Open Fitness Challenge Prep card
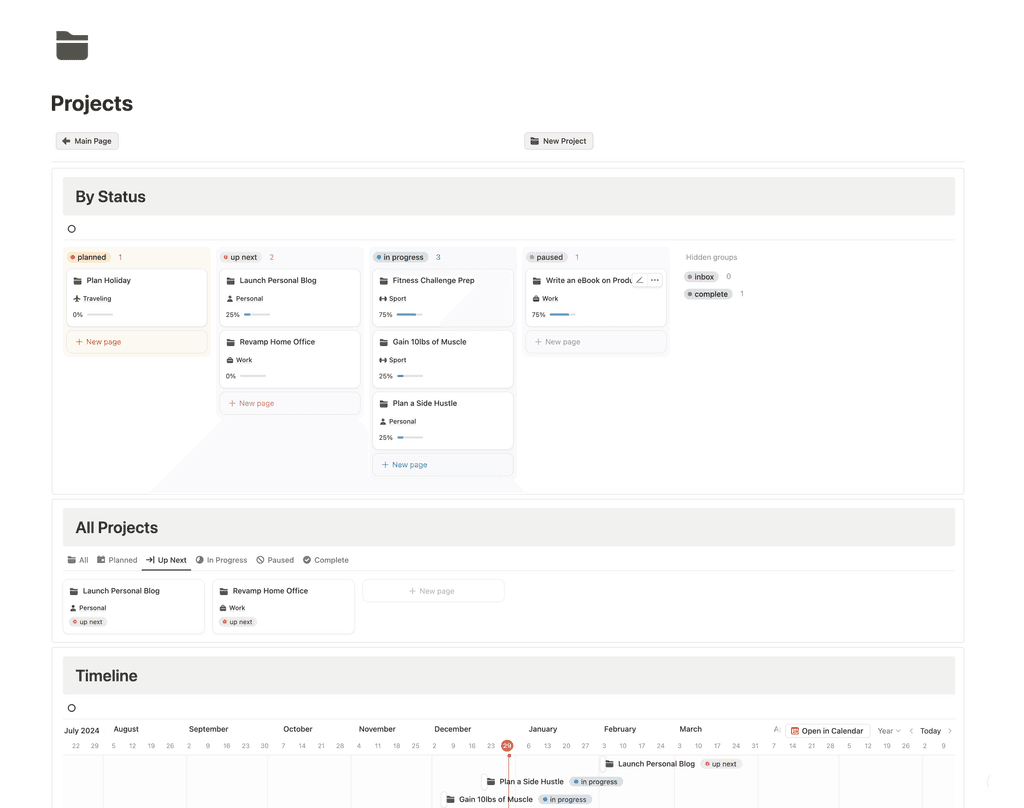1024x808 pixels. coord(443,297)
